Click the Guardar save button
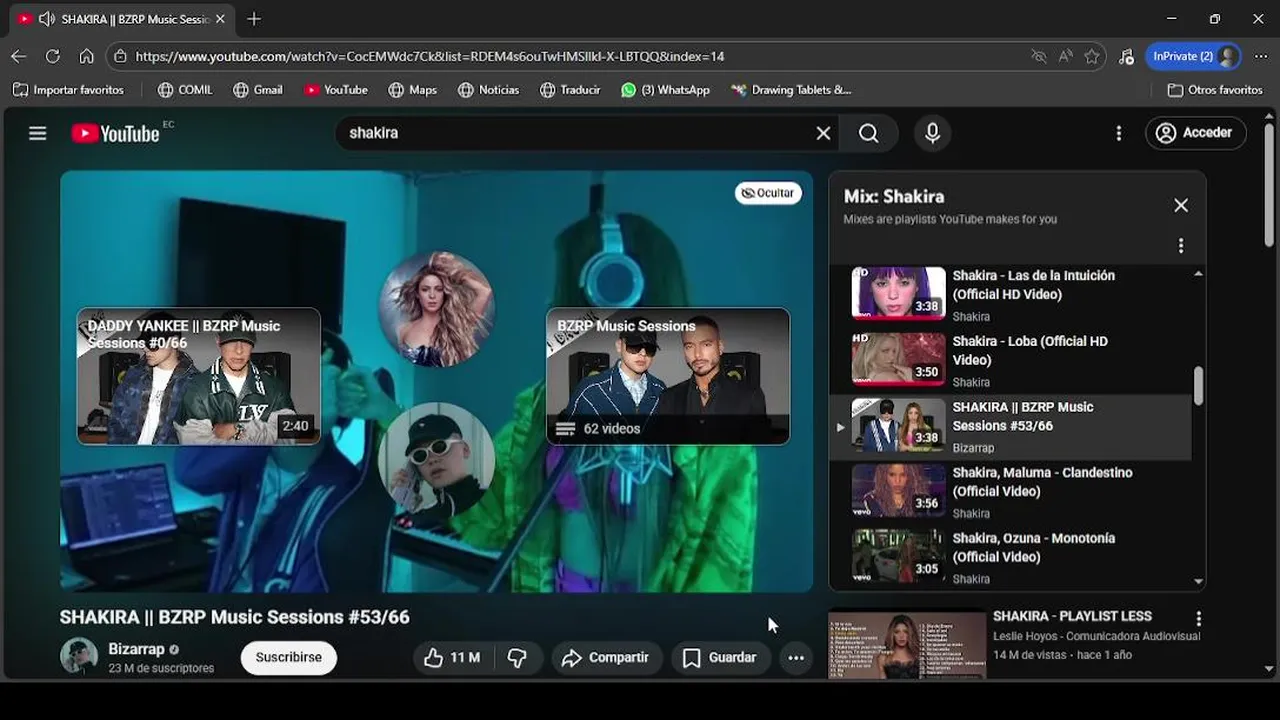This screenshot has height=720, width=1280. (719, 657)
